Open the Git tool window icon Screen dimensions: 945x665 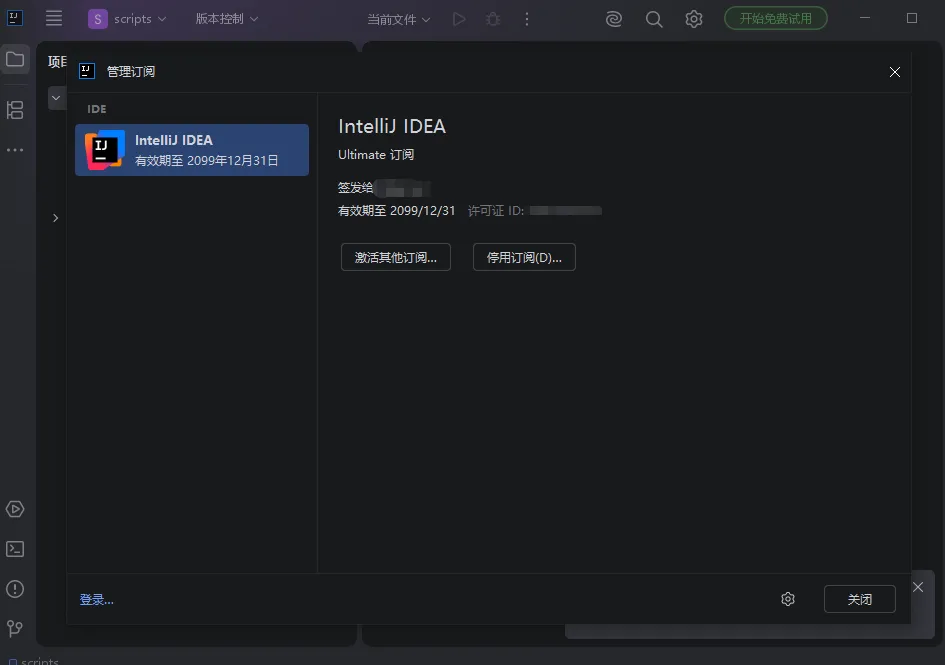15,629
